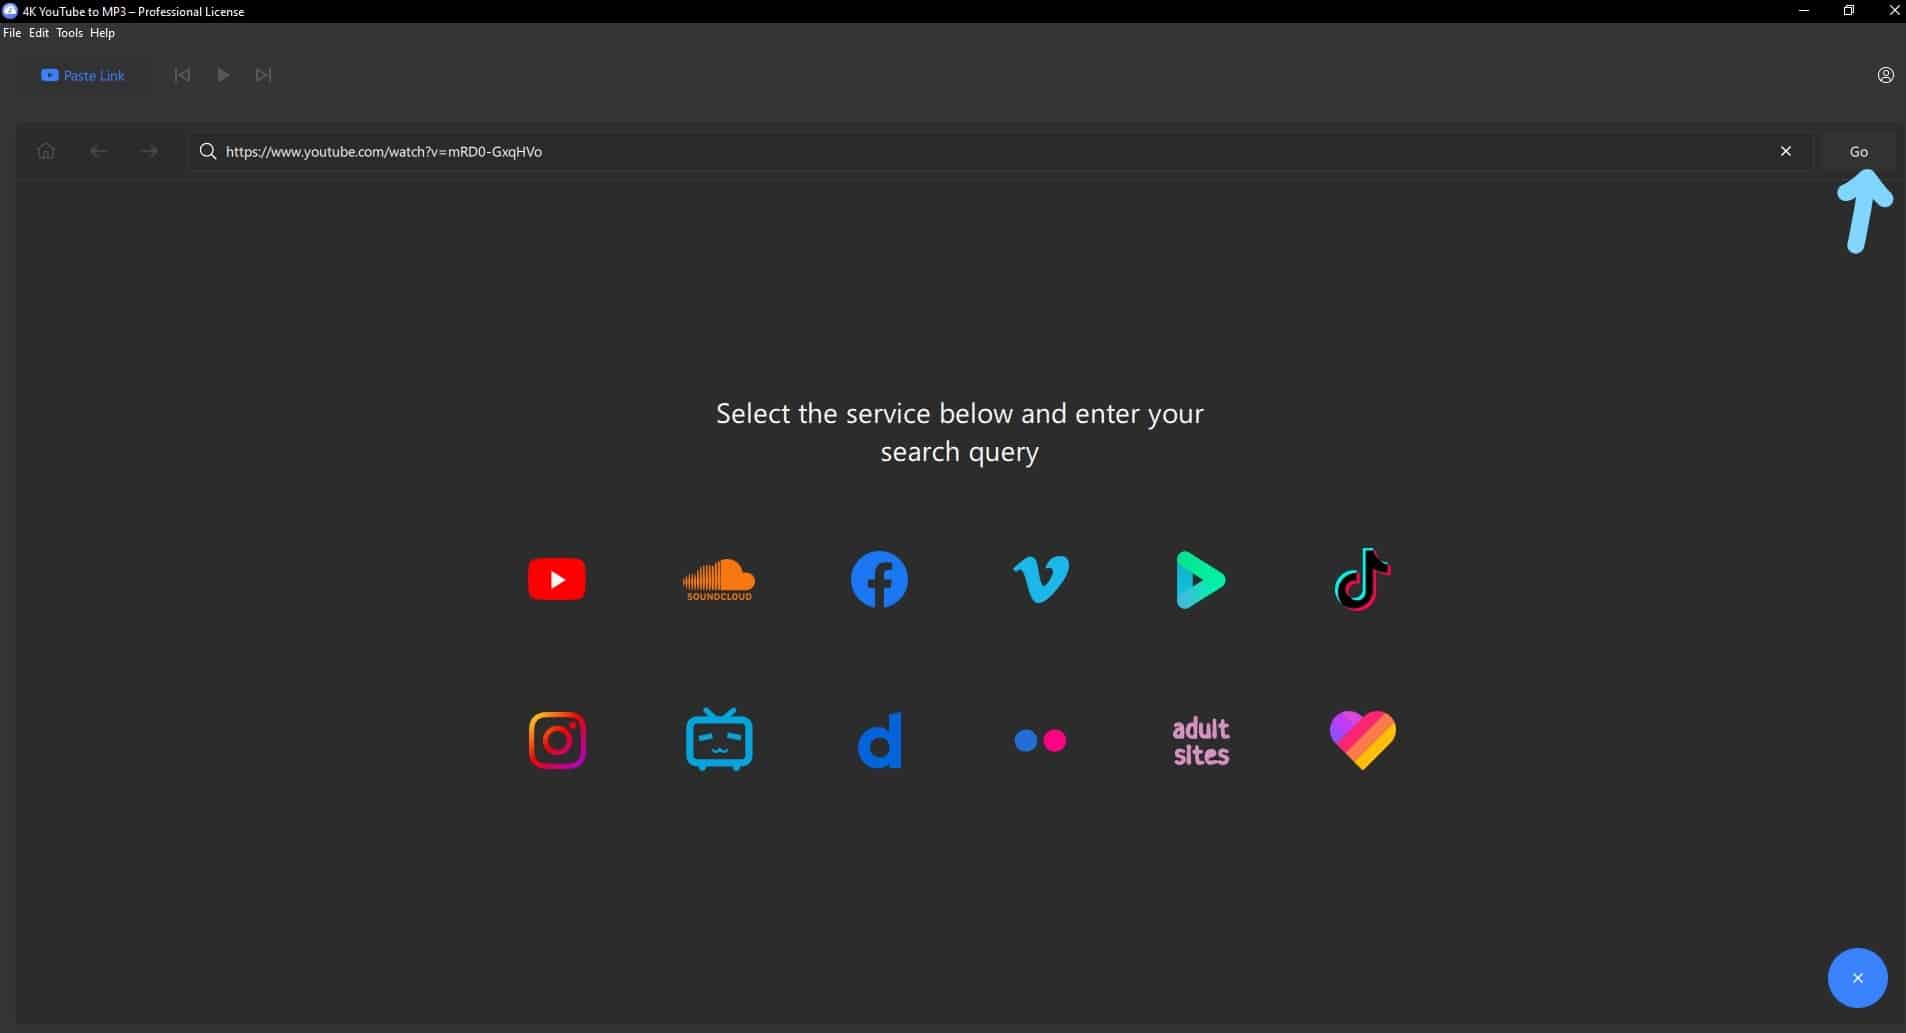Viewport: 1906px width, 1033px height.
Task: Select the Facebook service
Action: (x=879, y=579)
